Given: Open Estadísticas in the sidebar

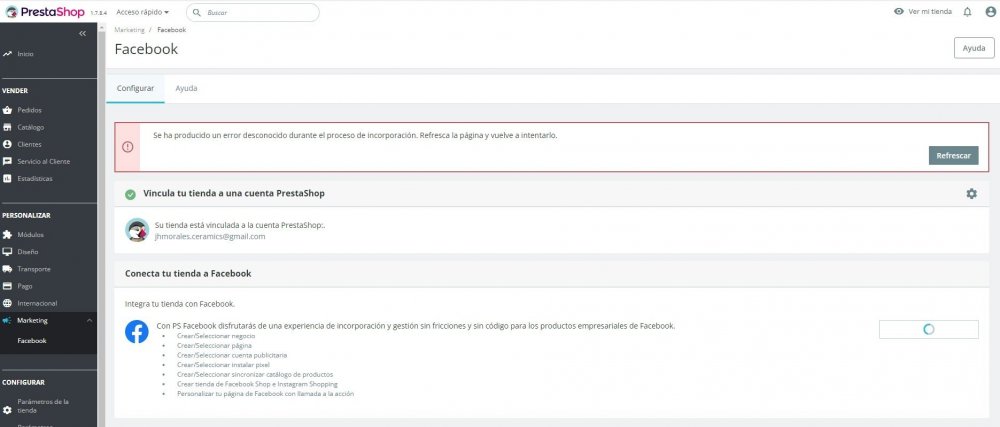Looking at the screenshot, I should point(35,178).
